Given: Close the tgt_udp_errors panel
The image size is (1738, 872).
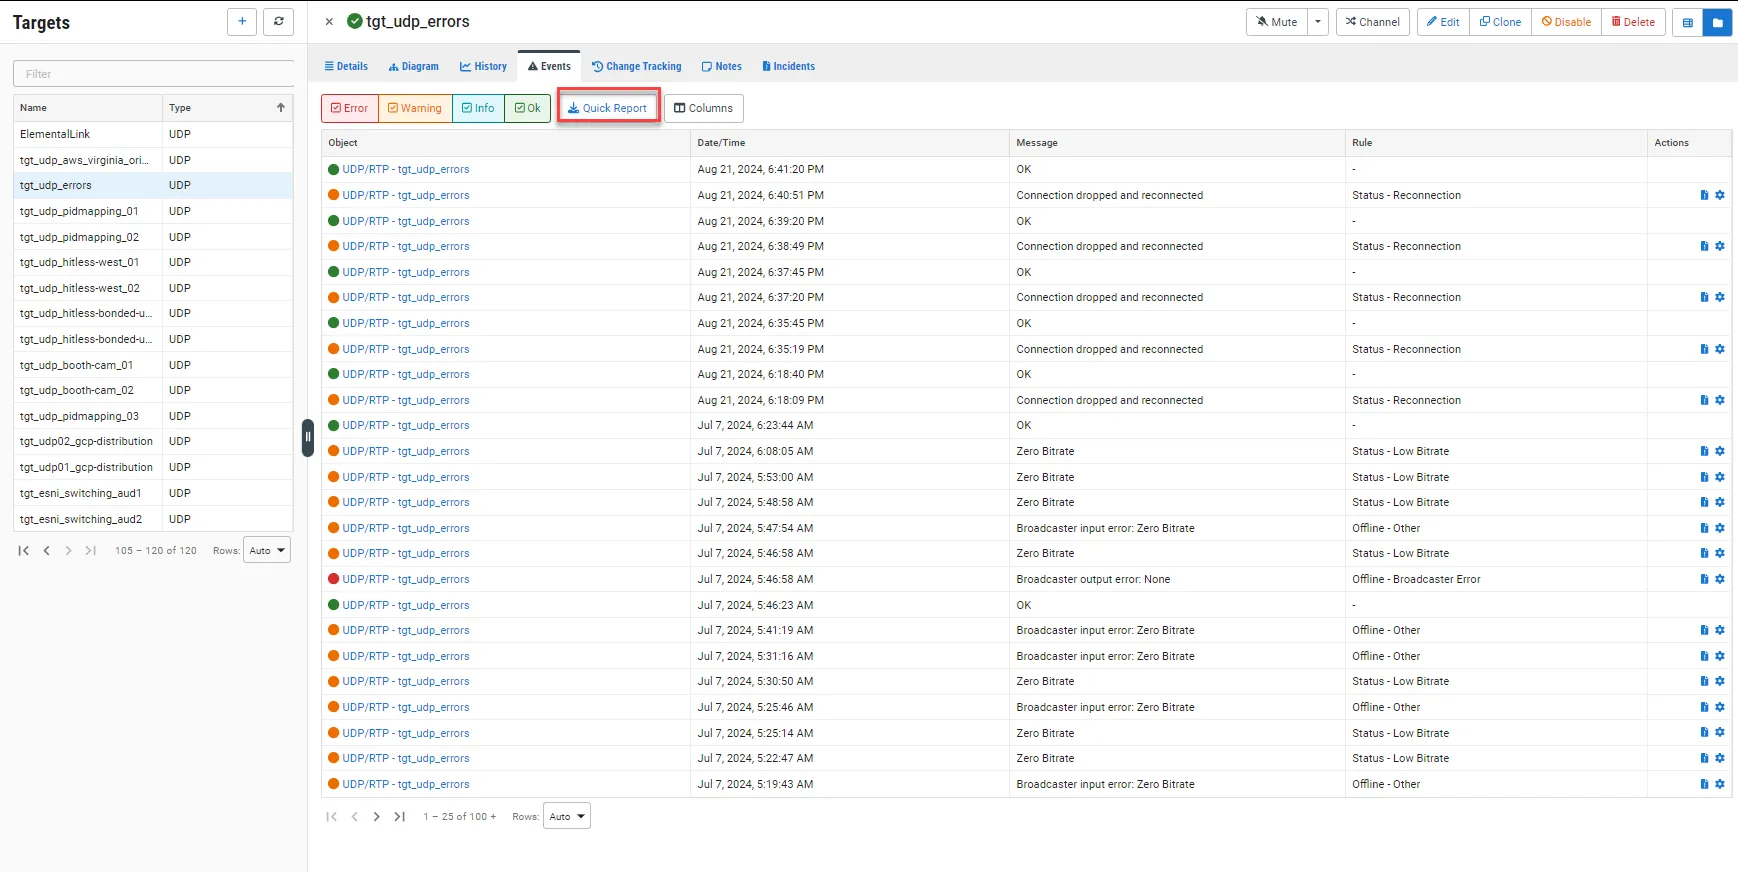Looking at the screenshot, I should (x=329, y=22).
